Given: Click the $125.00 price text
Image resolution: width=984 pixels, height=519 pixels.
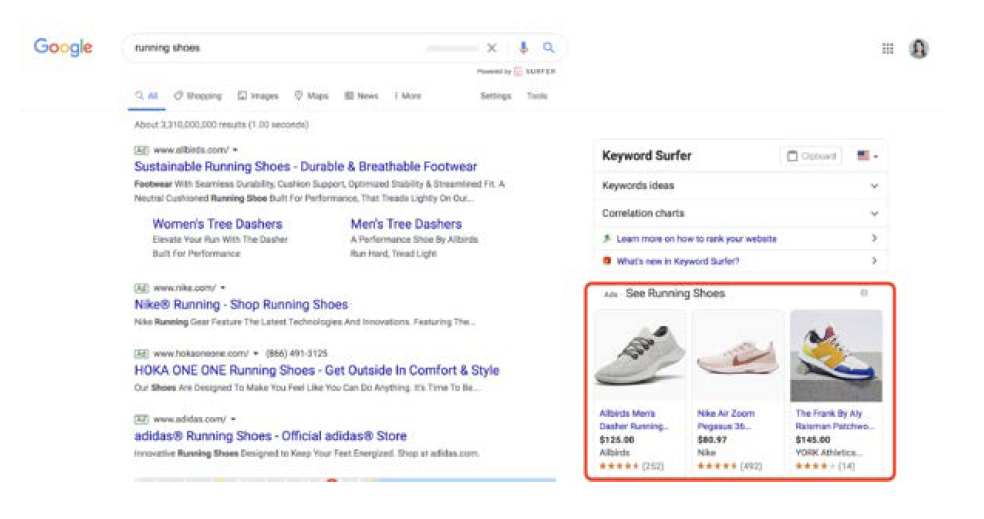Looking at the screenshot, I should coord(616,440).
